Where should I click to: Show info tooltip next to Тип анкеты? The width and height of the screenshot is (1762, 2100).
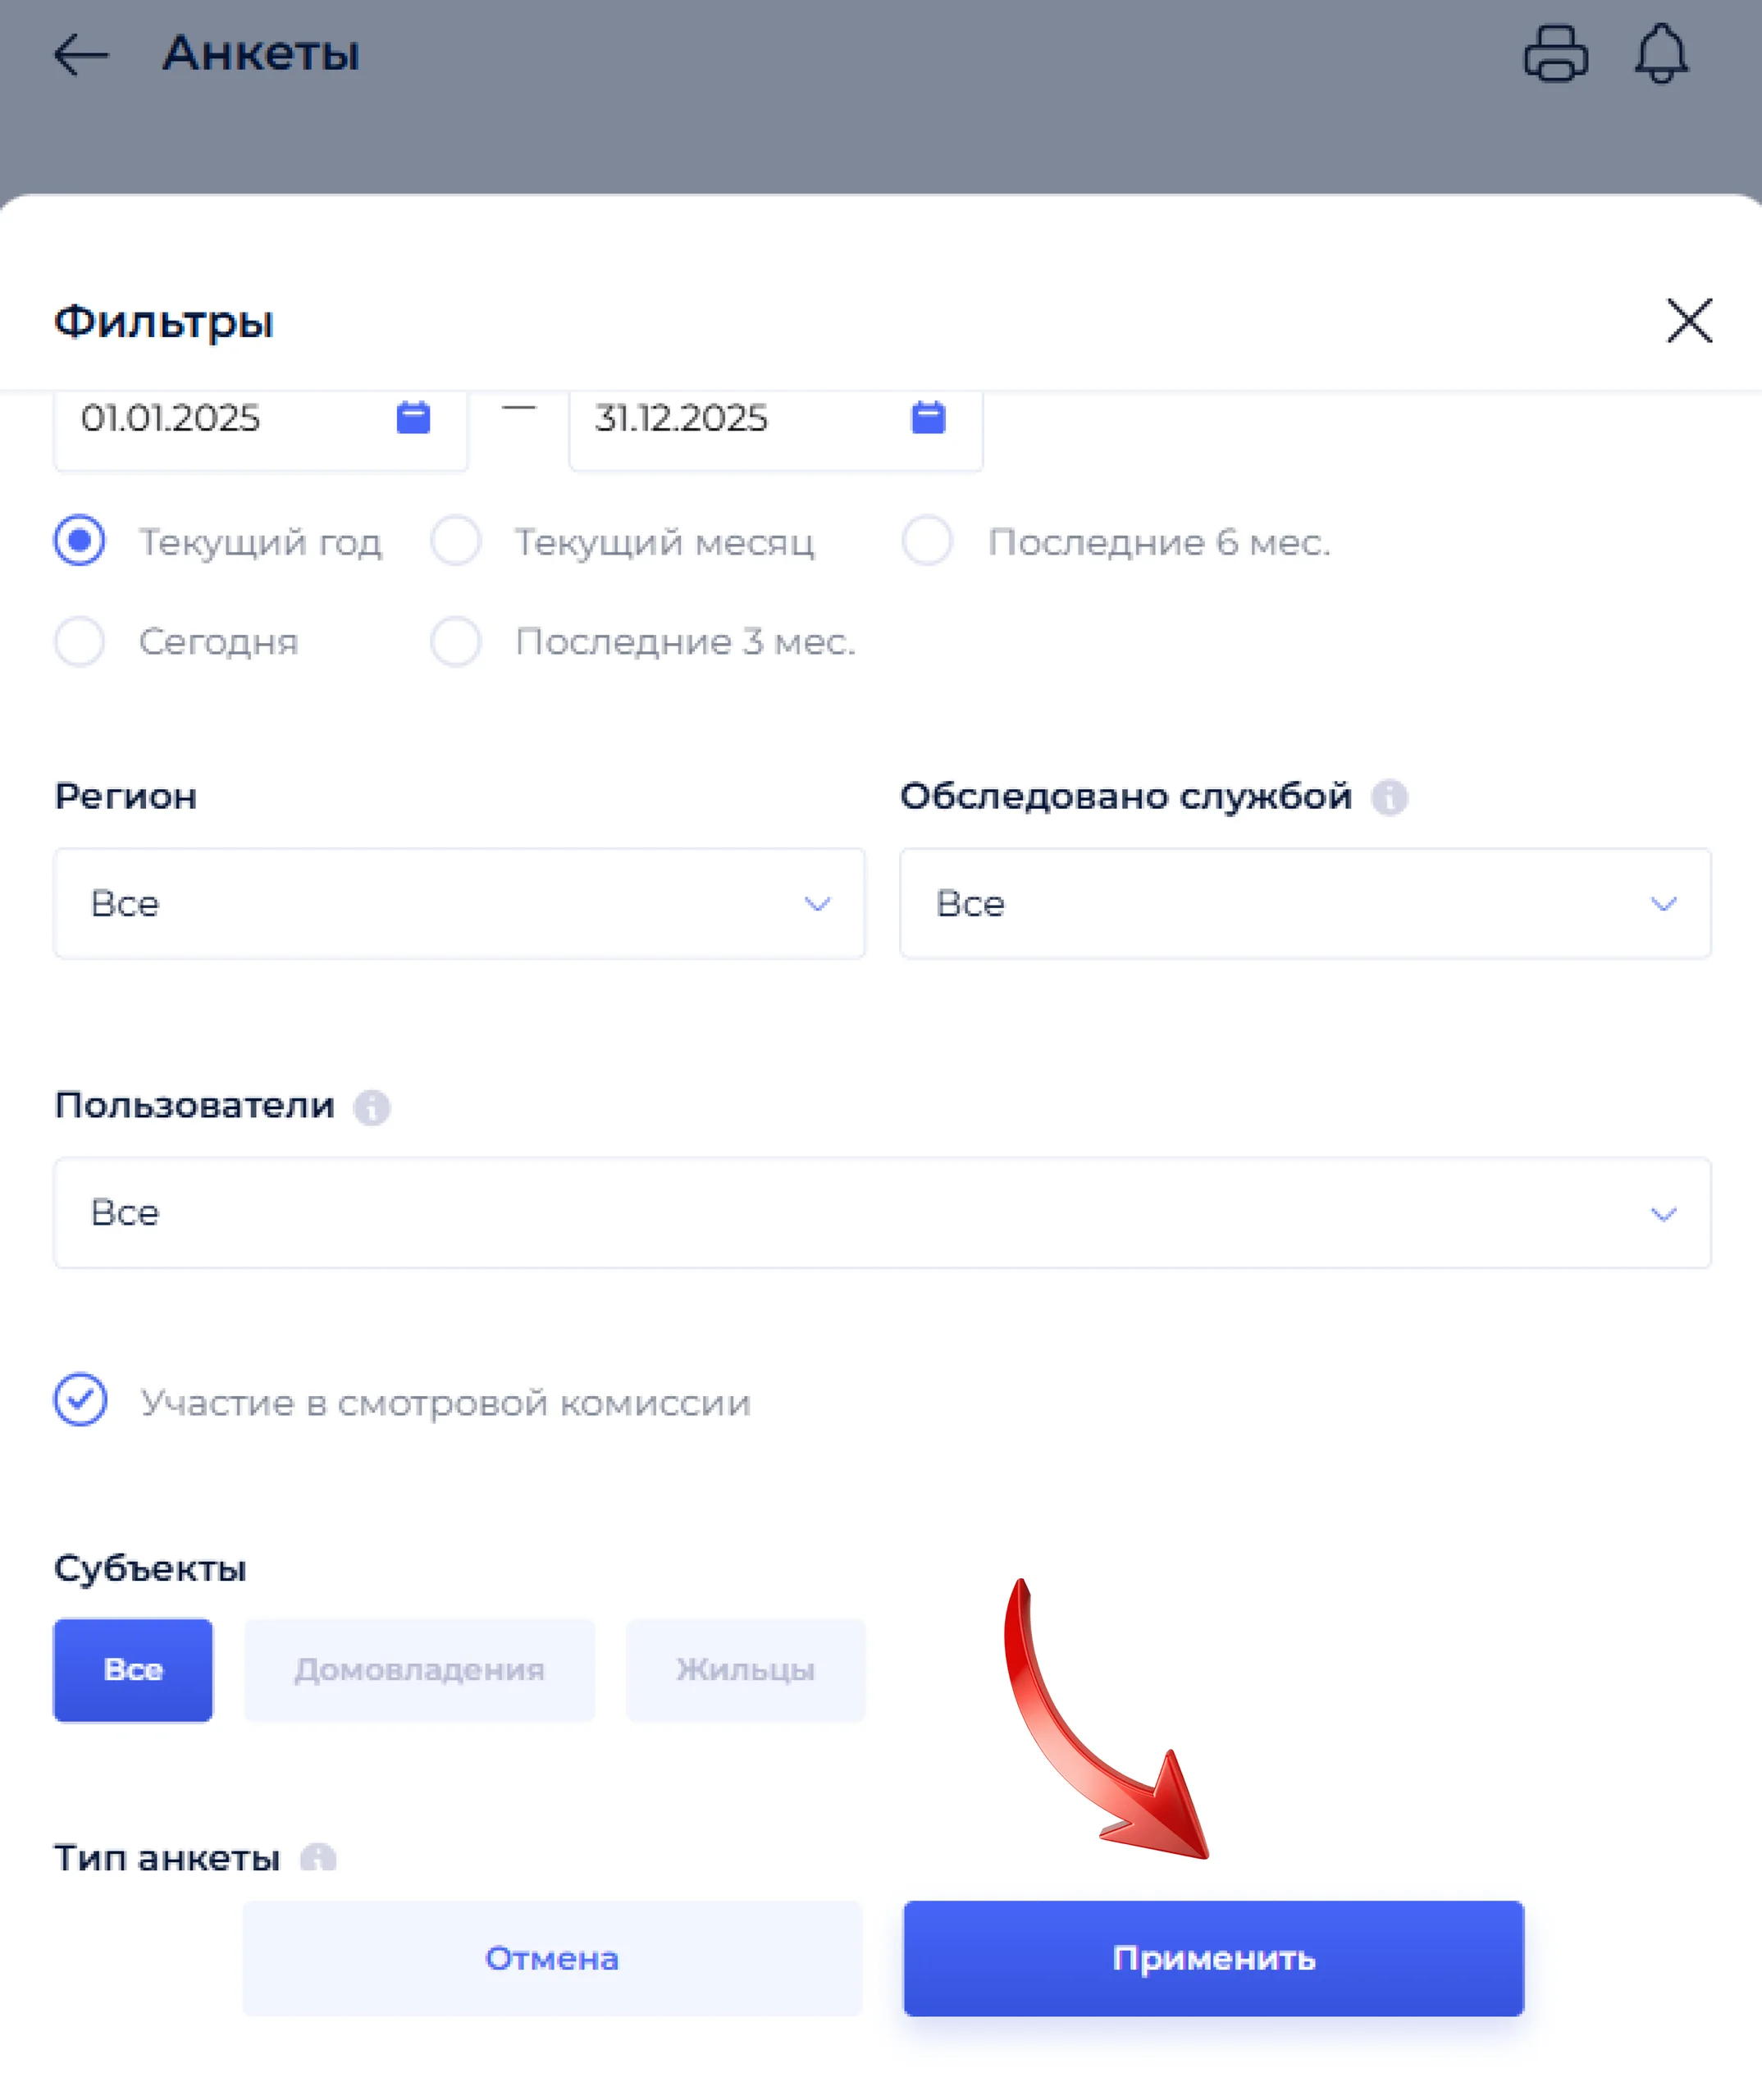click(x=318, y=1857)
